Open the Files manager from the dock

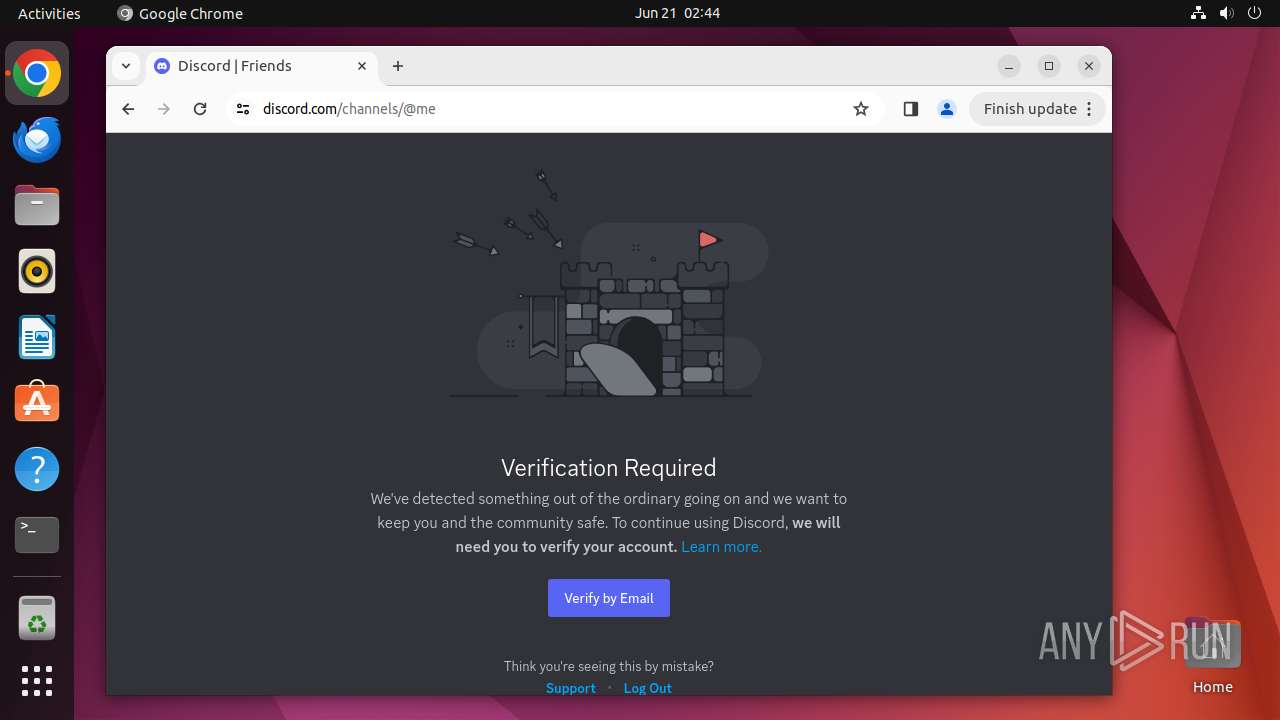(37, 205)
